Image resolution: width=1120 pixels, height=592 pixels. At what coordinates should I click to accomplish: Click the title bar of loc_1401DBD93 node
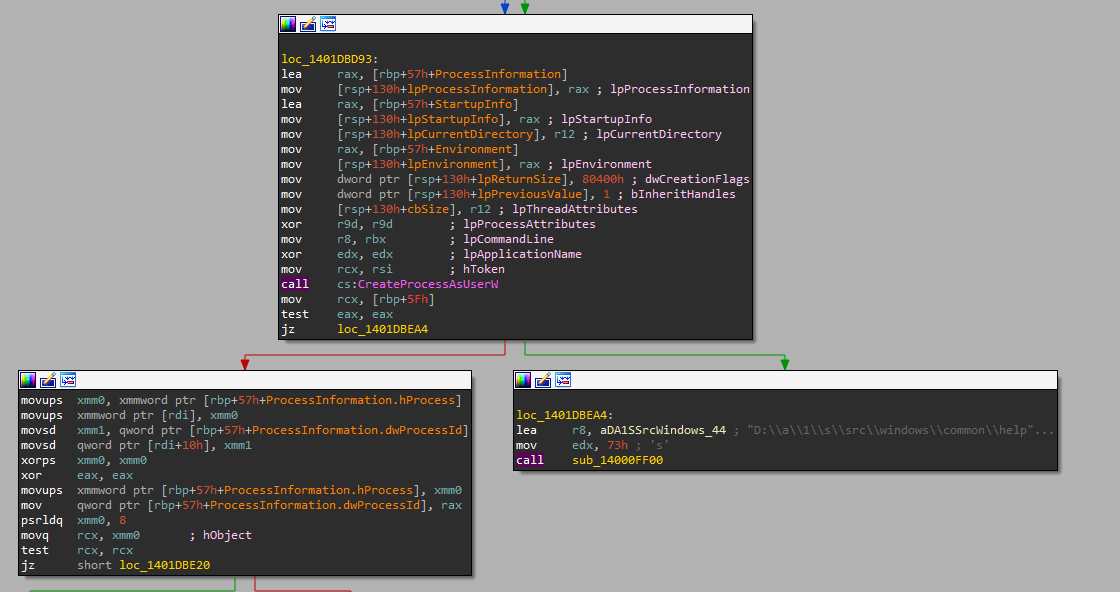515,24
